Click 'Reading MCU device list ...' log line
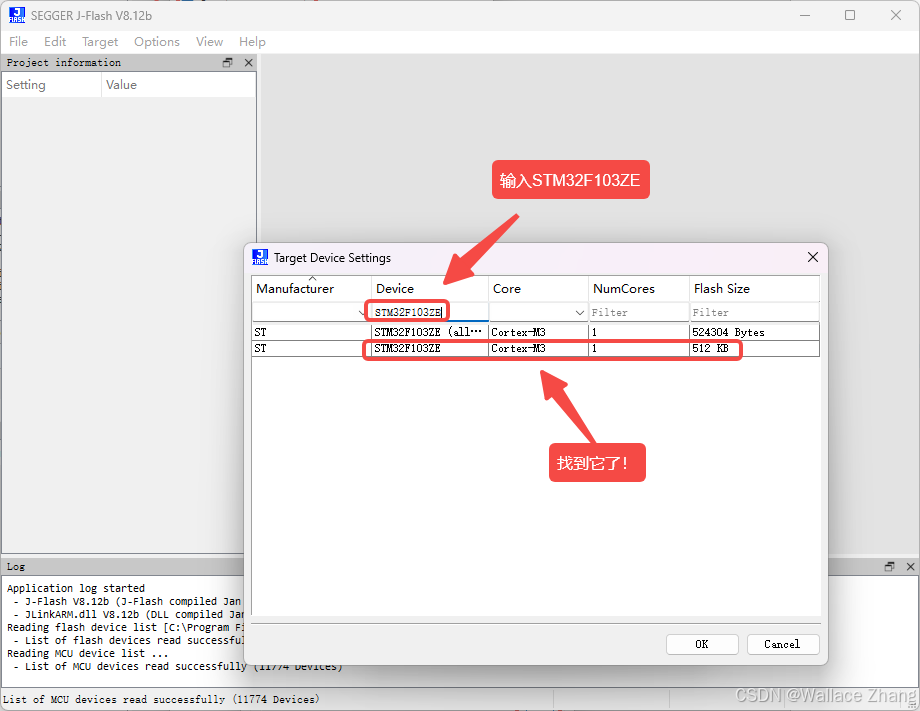Viewport: 920px width, 711px height. point(87,653)
